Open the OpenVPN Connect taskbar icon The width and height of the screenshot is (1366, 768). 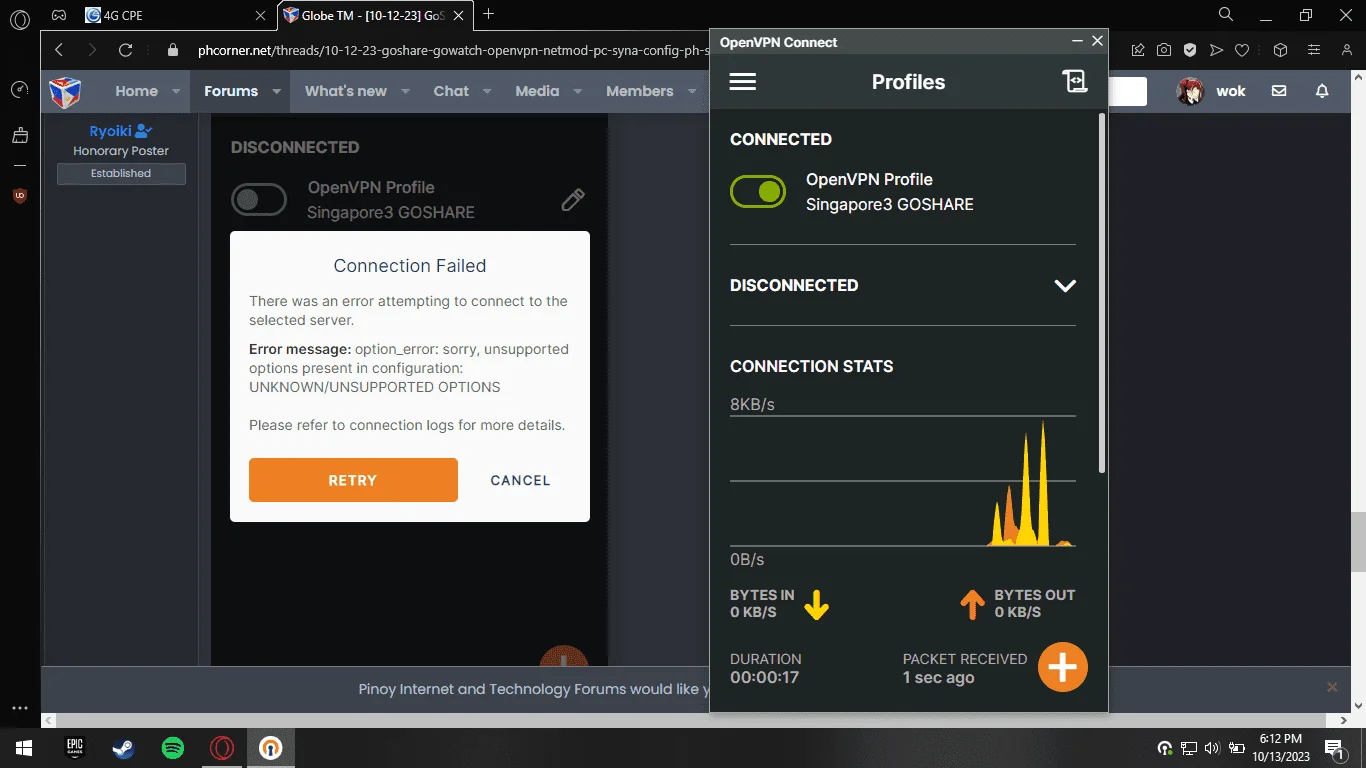[270, 748]
